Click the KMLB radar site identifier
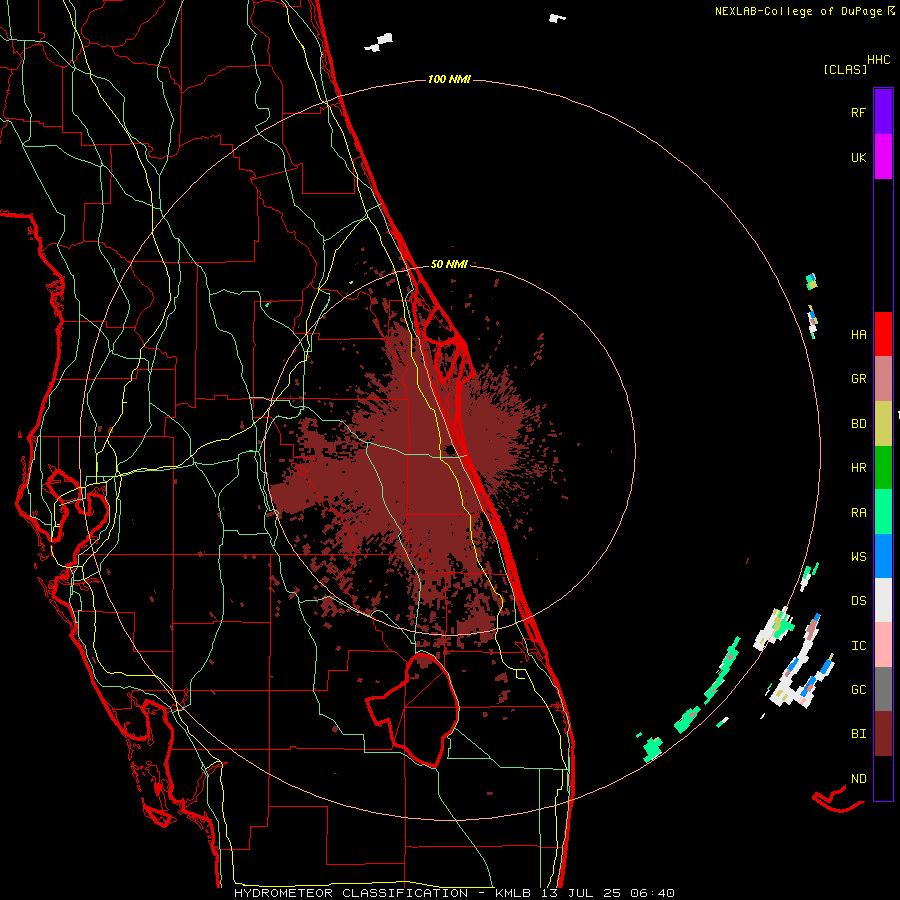 tap(513, 893)
